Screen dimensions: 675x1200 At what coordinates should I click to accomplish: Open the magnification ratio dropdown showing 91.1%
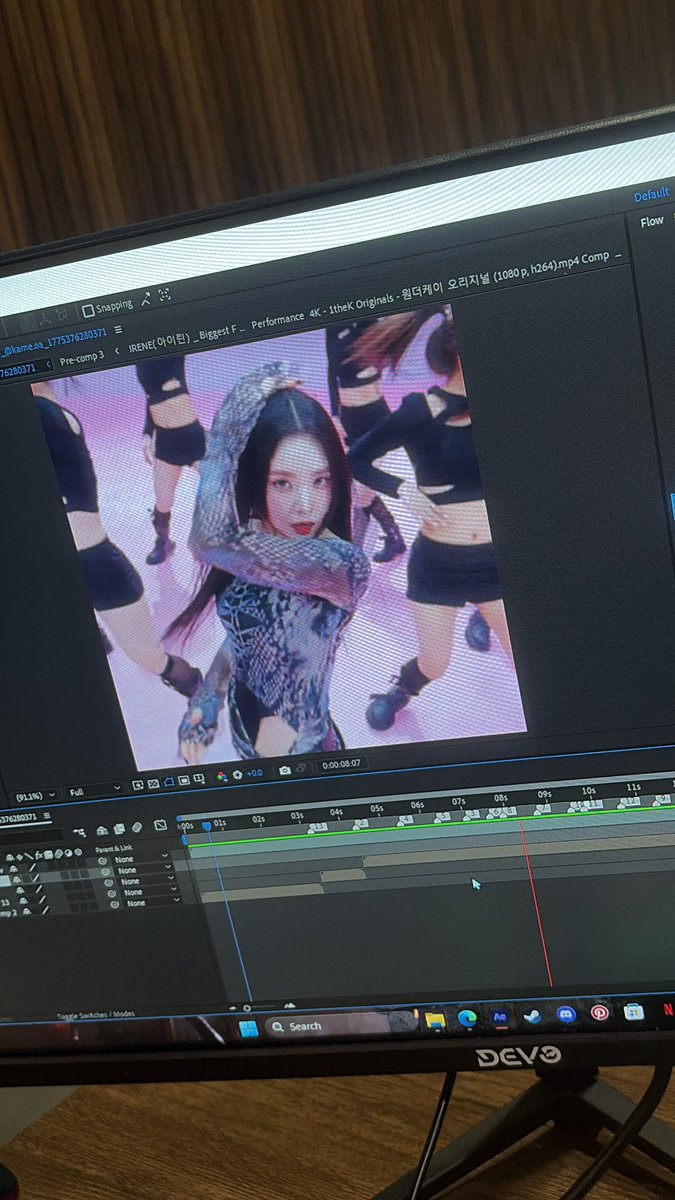pyautogui.click(x=35, y=795)
